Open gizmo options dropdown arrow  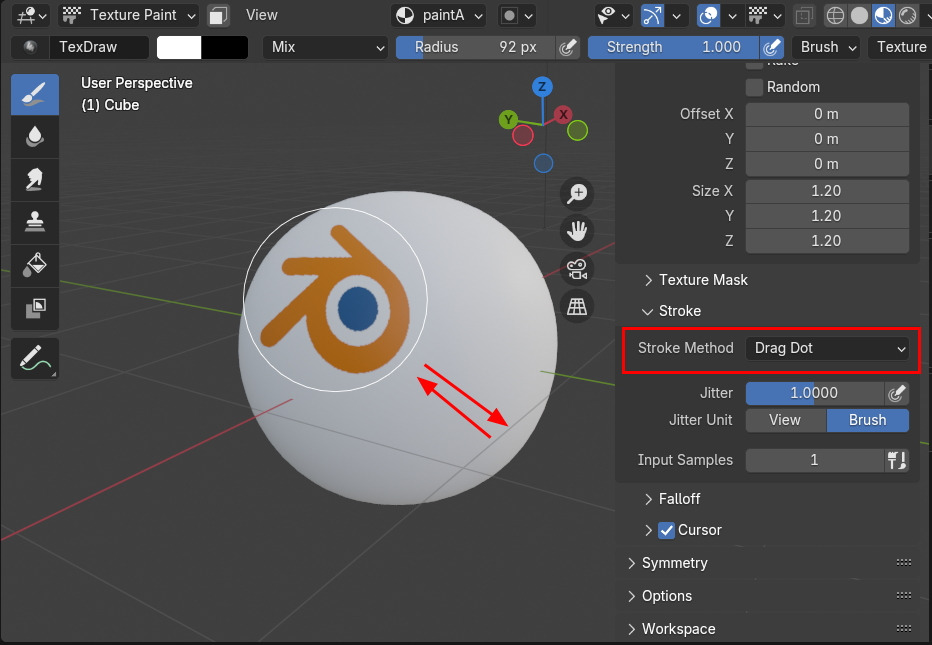[676, 15]
